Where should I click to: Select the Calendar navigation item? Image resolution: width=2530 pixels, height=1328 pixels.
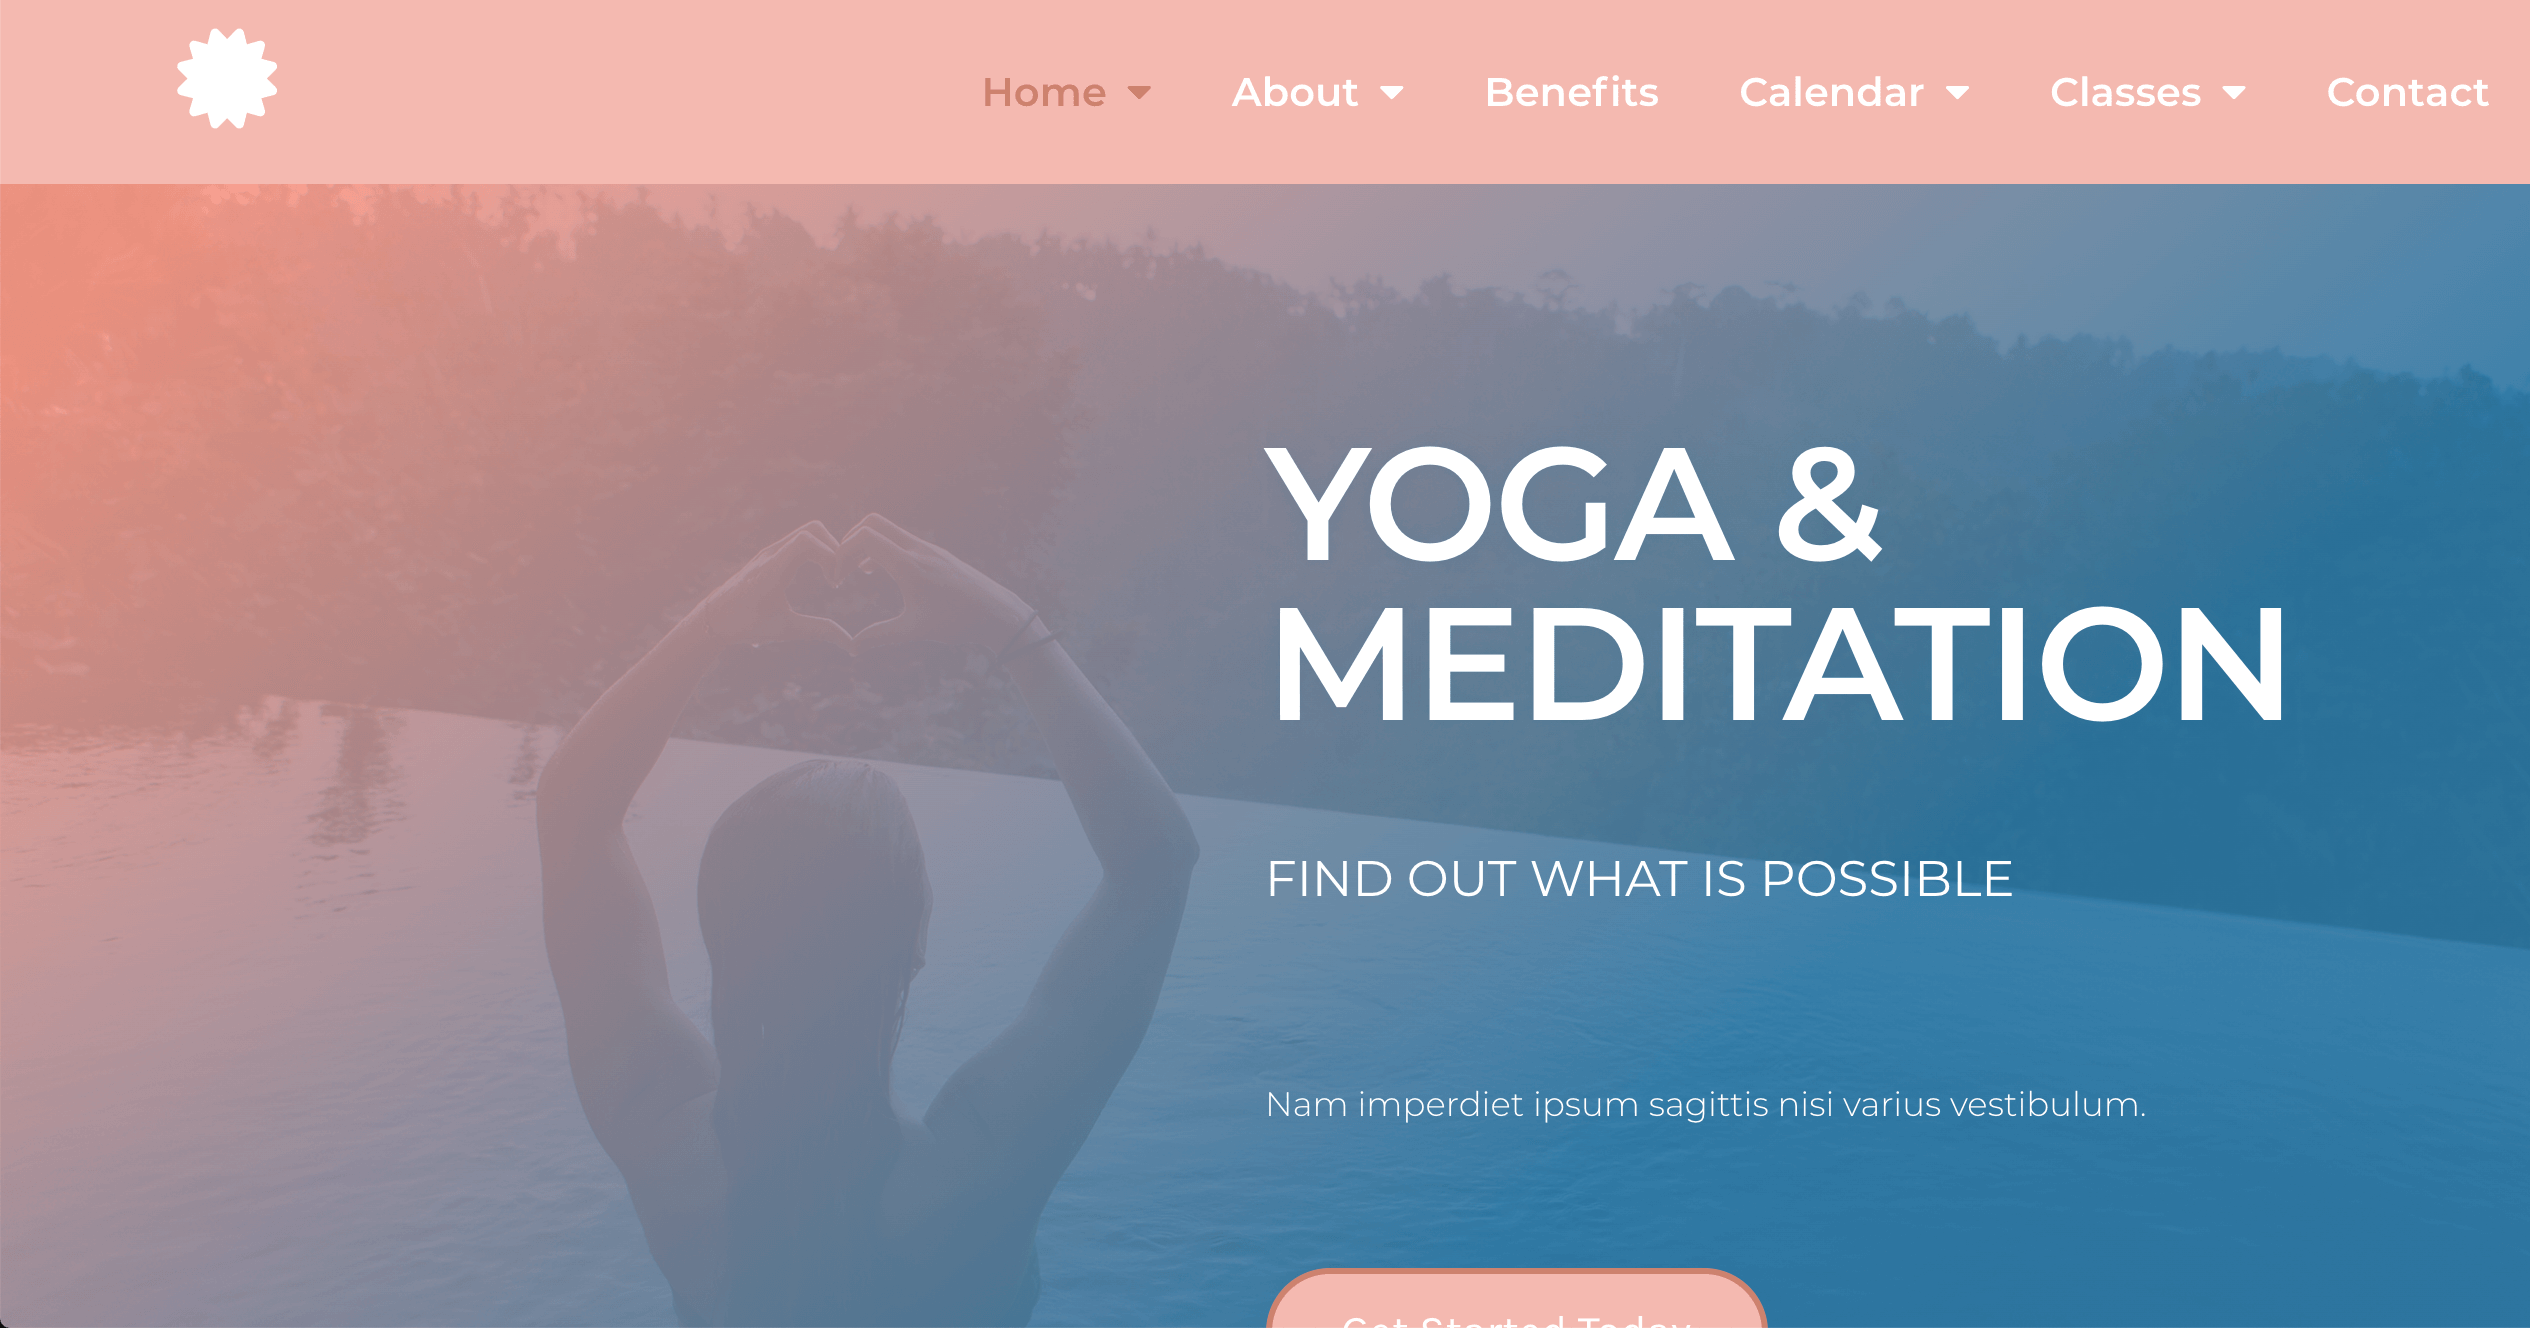1831,92
